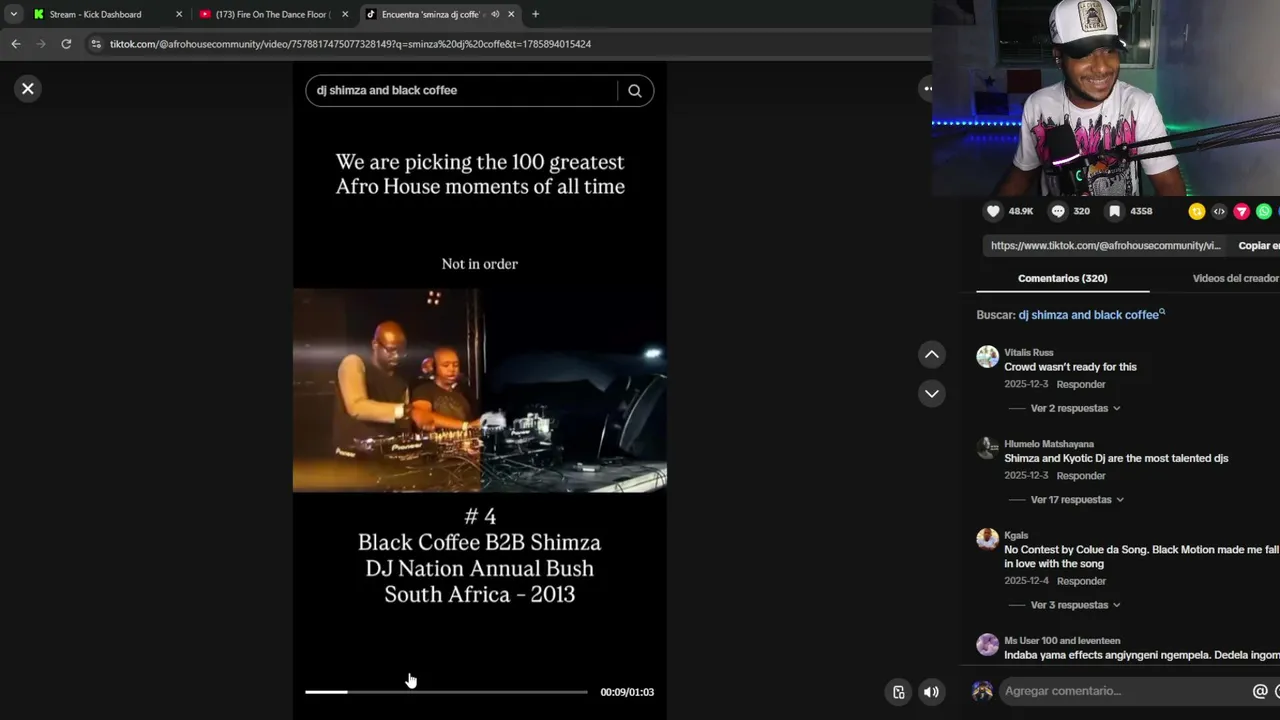The width and height of the screenshot is (1280, 720).
Task: Expand 'Ver 17 respuestas' replies
Action: (x=1077, y=500)
